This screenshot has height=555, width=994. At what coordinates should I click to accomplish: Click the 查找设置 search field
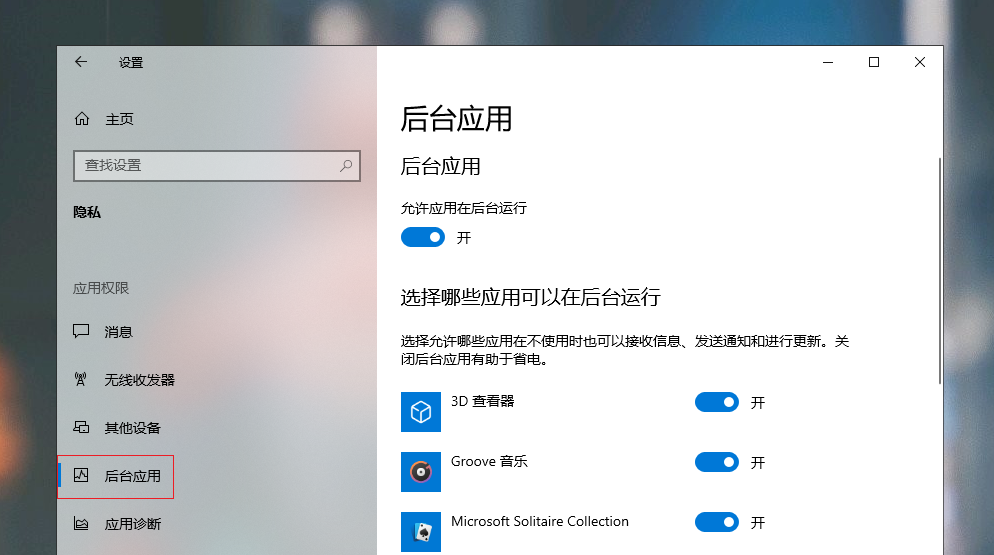click(x=217, y=166)
